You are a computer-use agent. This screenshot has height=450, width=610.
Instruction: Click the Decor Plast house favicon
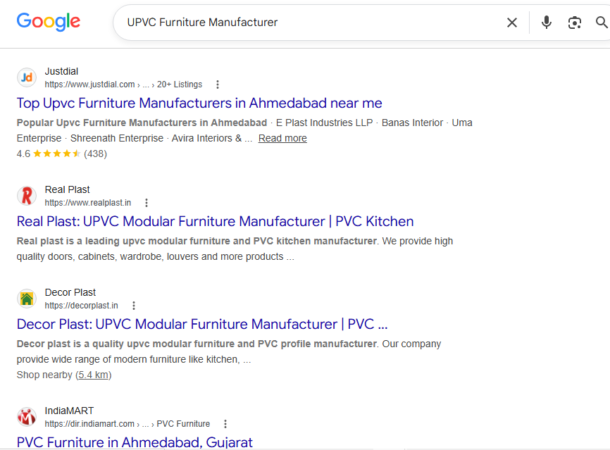coord(26,298)
